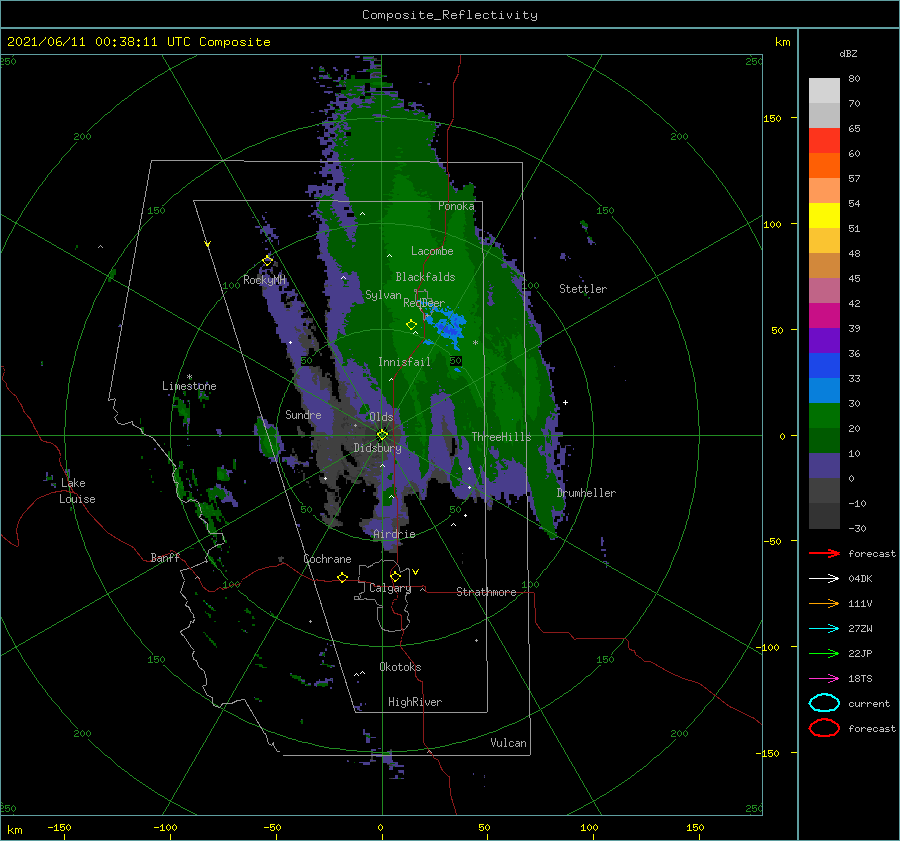
Task: Click the Ponoka label
Action: coord(456,206)
